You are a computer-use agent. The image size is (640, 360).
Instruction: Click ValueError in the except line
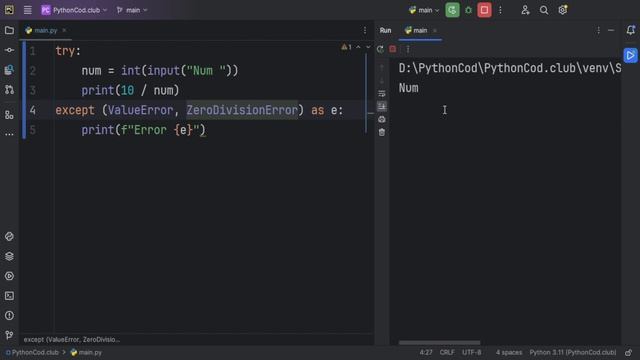coord(140,110)
